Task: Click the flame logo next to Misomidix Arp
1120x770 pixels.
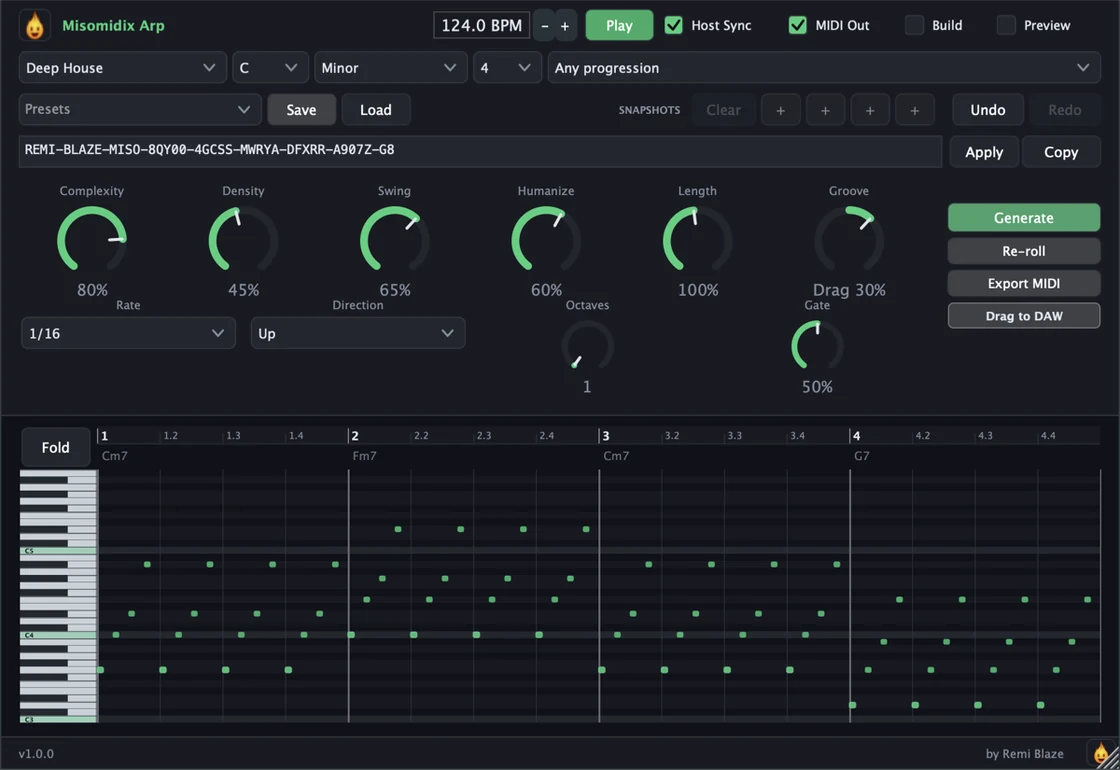Action: pyautogui.click(x=34, y=26)
